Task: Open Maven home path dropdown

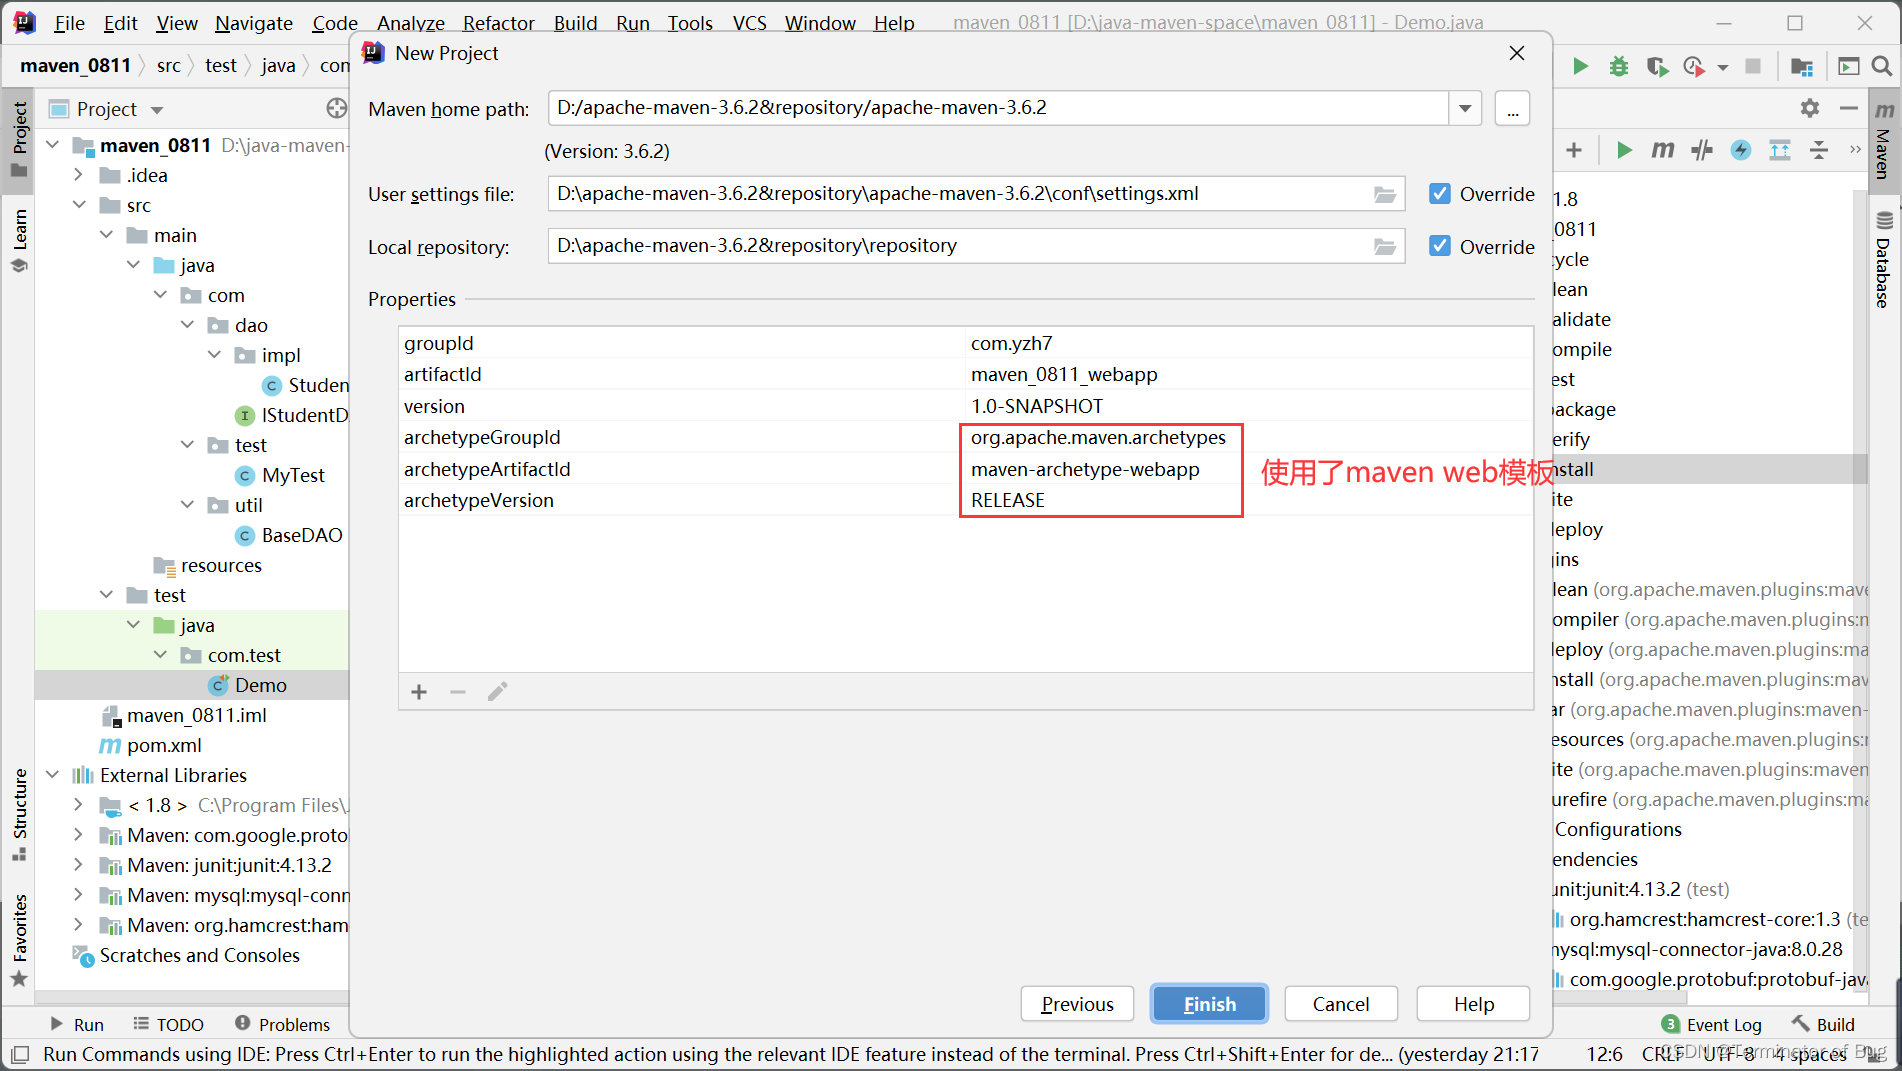Action: pyautogui.click(x=1465, y=108)
